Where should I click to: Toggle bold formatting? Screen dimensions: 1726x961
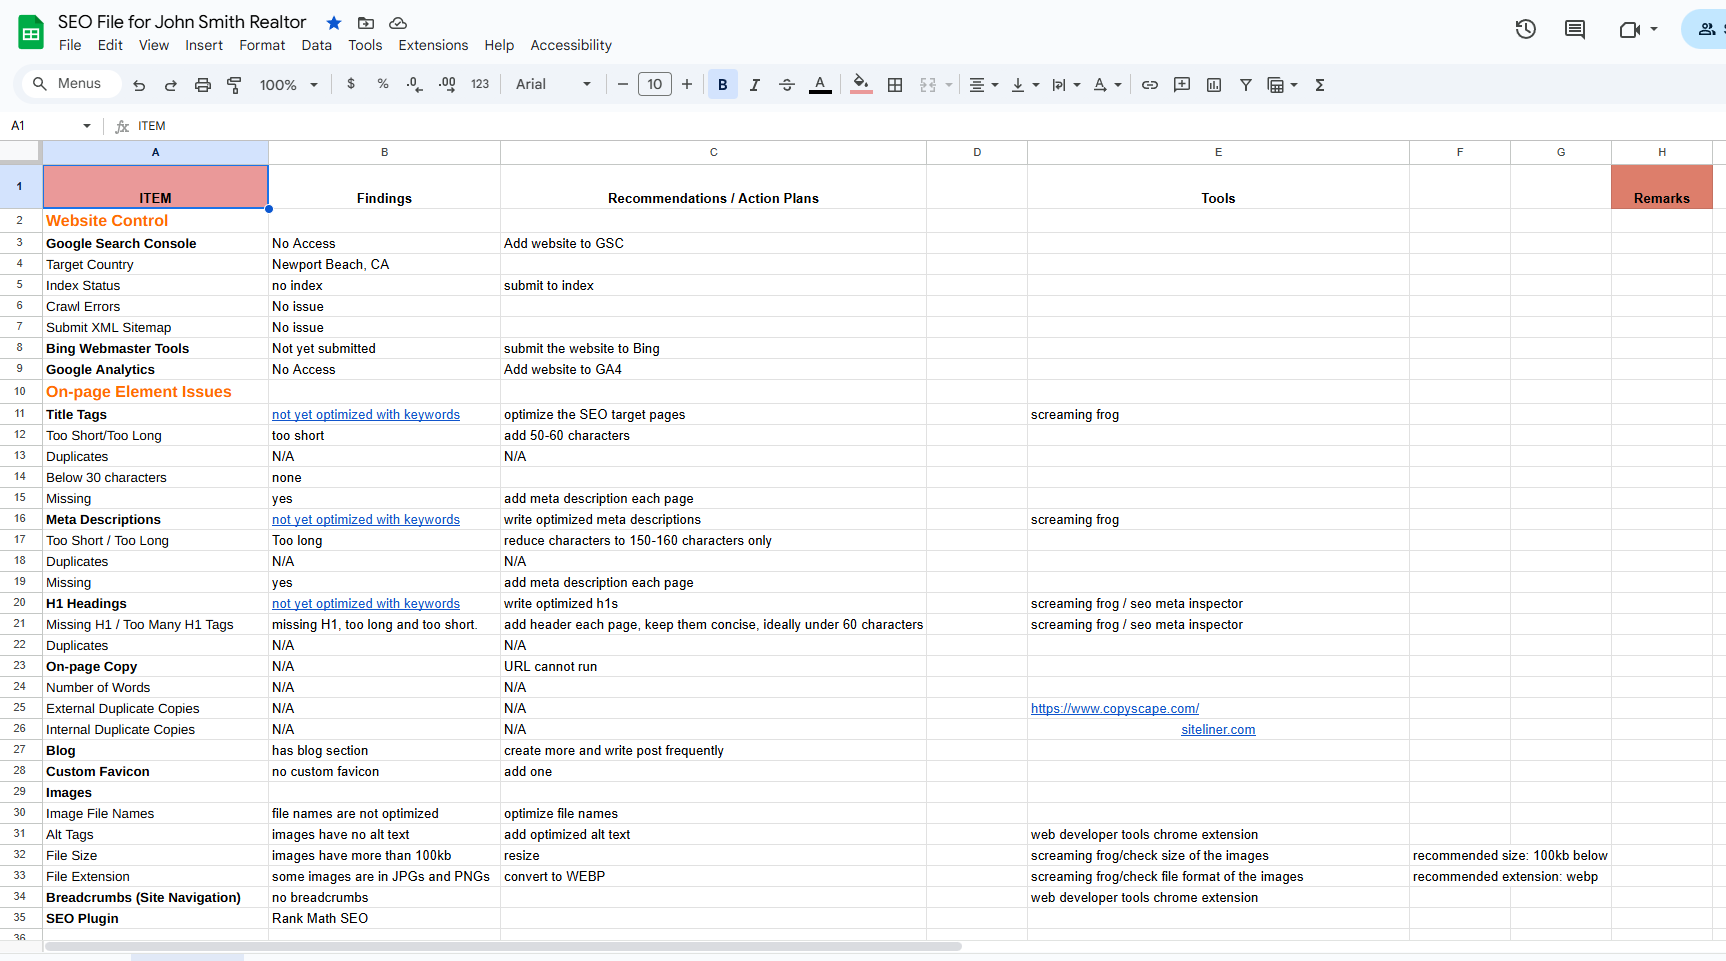[x=722, y=85]
